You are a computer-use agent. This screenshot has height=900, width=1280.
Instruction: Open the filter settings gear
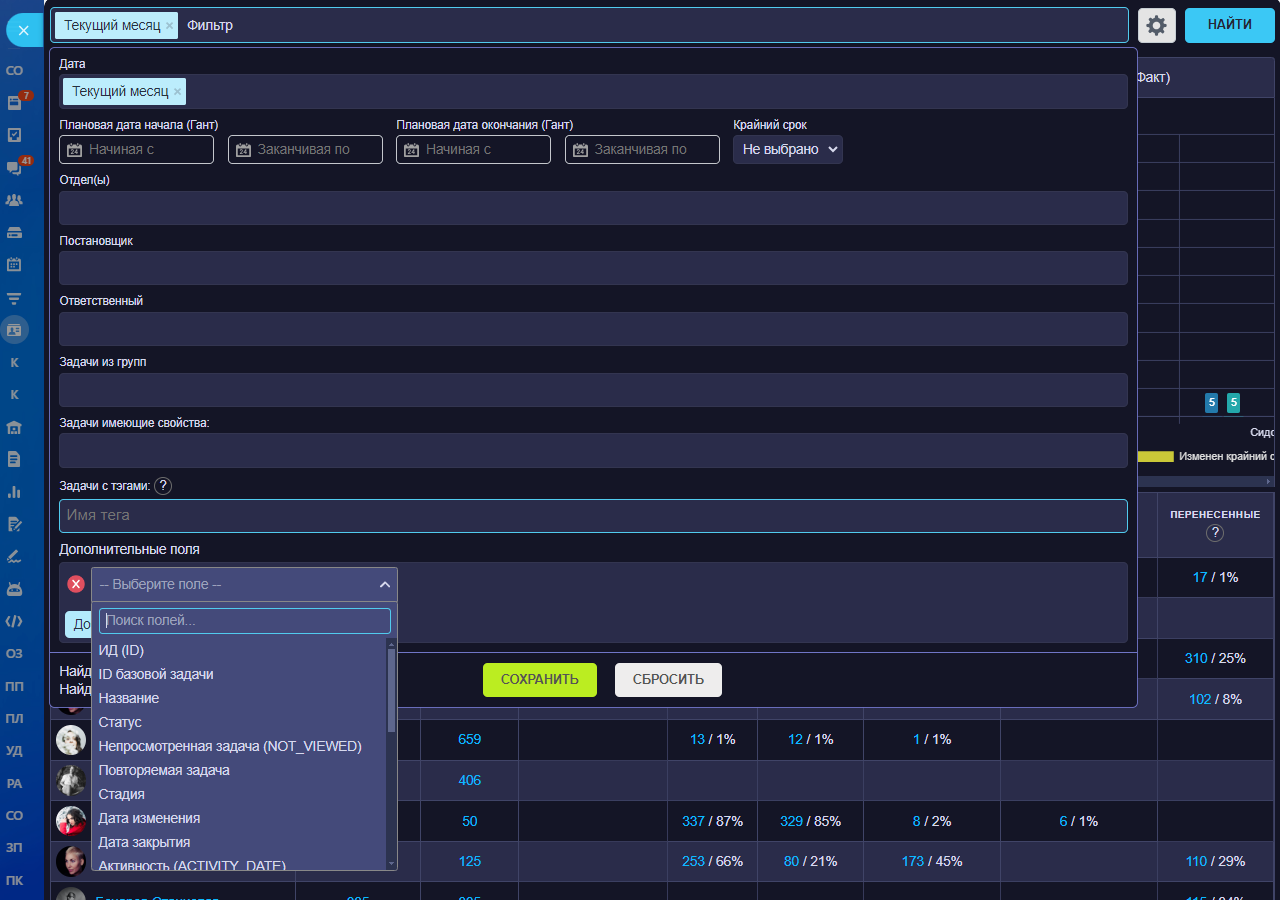1156,25
